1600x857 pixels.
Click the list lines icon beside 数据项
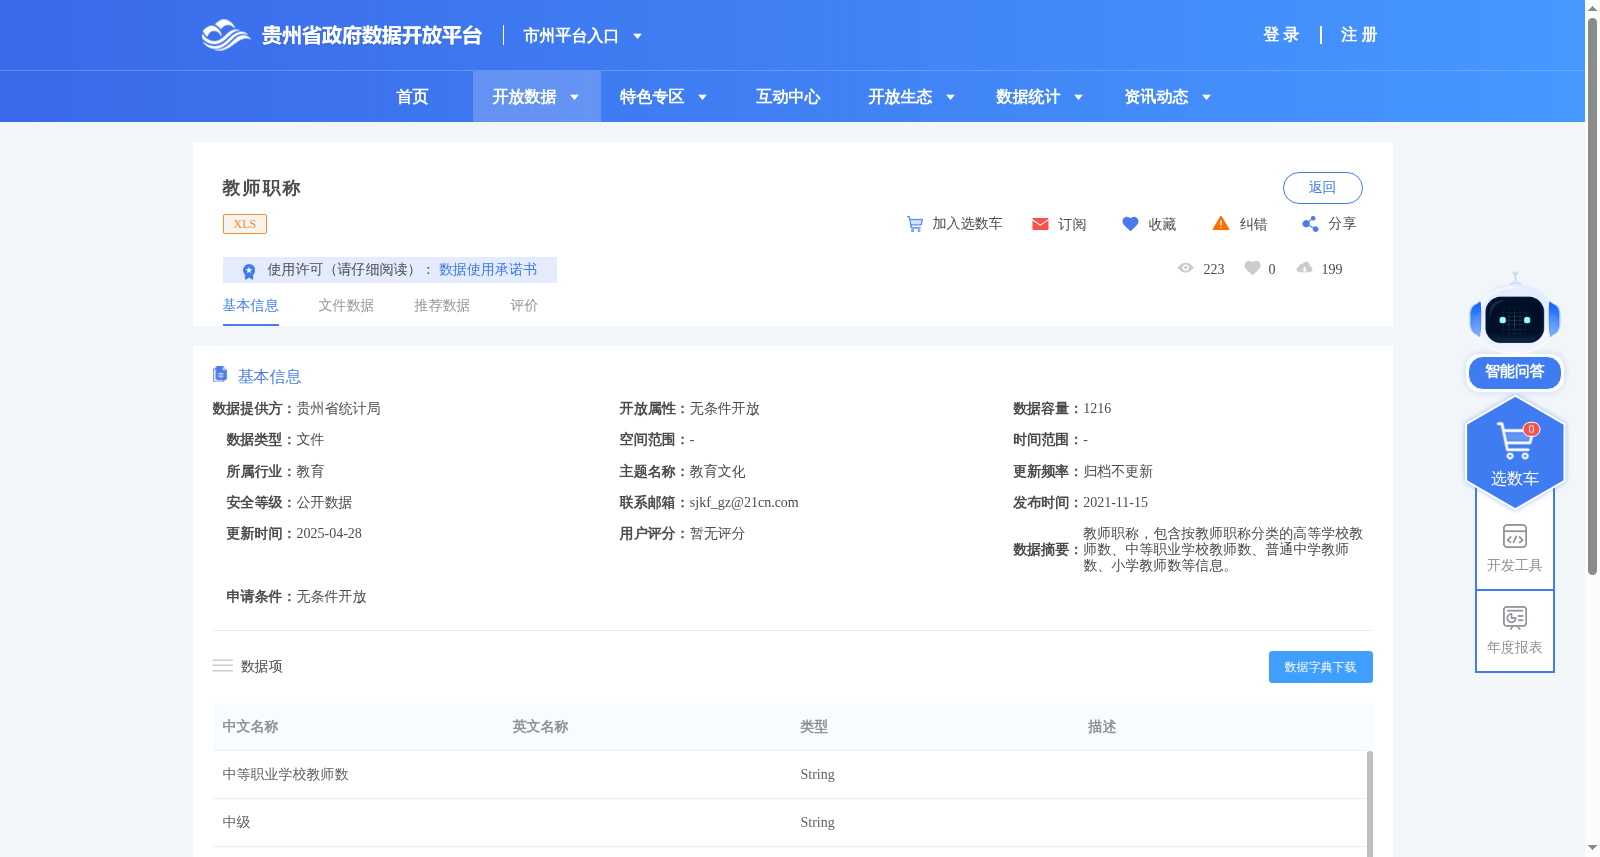(x=222, y=666)
